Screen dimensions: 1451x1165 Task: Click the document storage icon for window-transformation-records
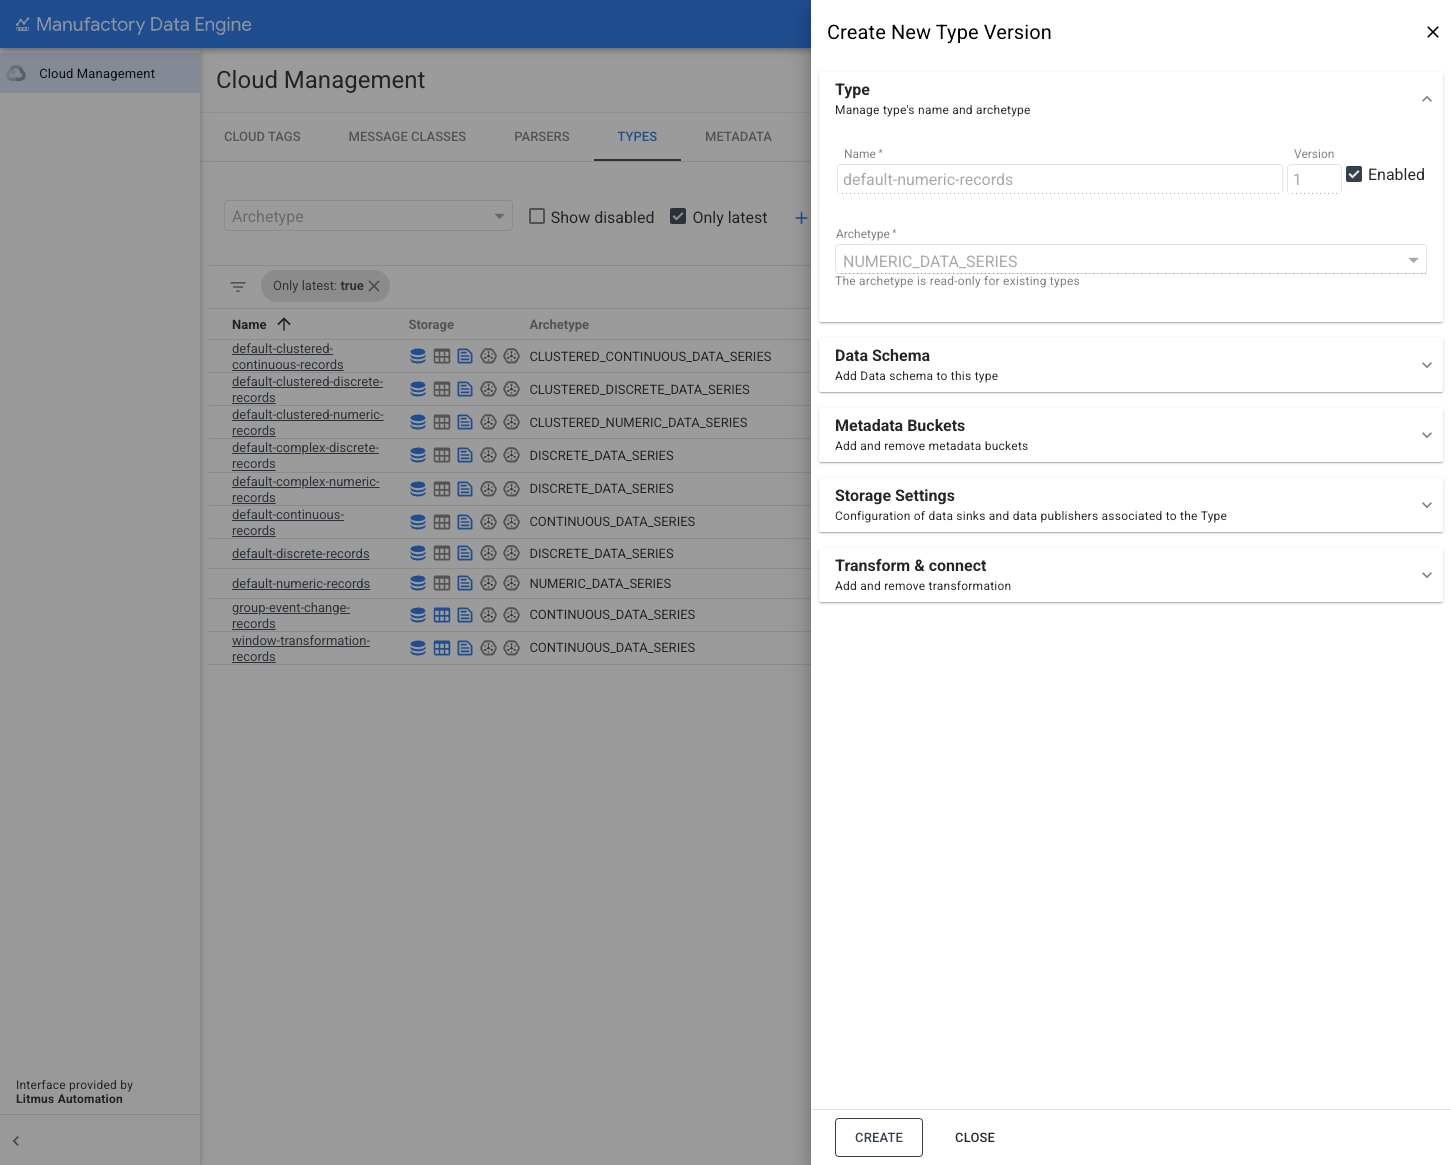coord(465,648)
